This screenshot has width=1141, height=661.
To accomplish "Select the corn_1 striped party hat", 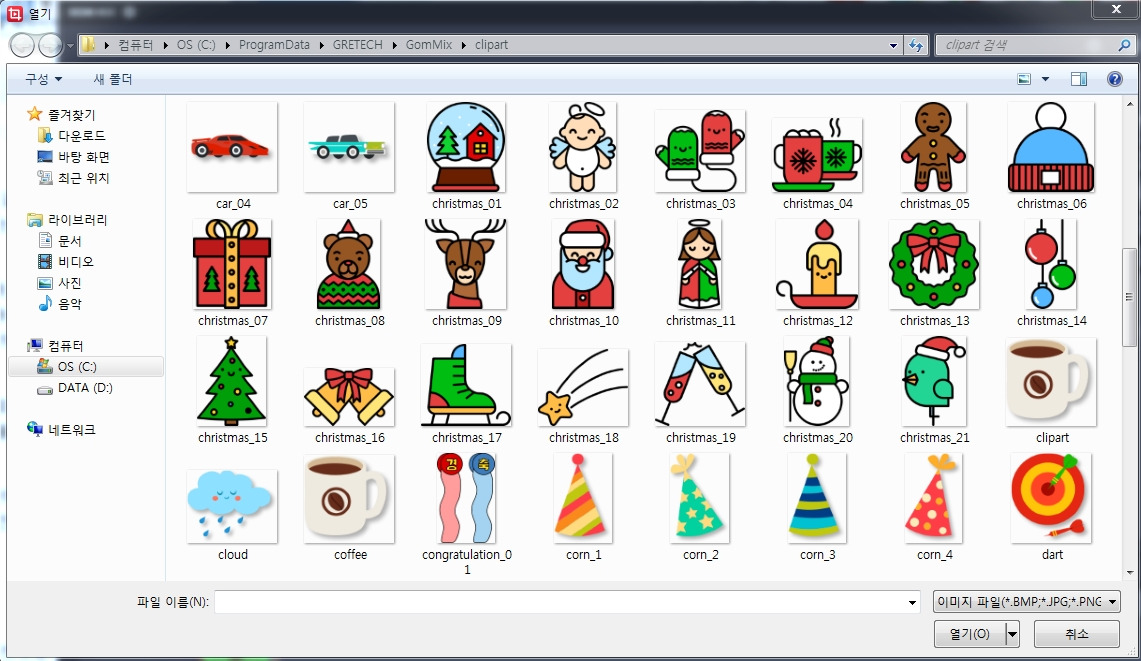I will (x=583, y=498).
